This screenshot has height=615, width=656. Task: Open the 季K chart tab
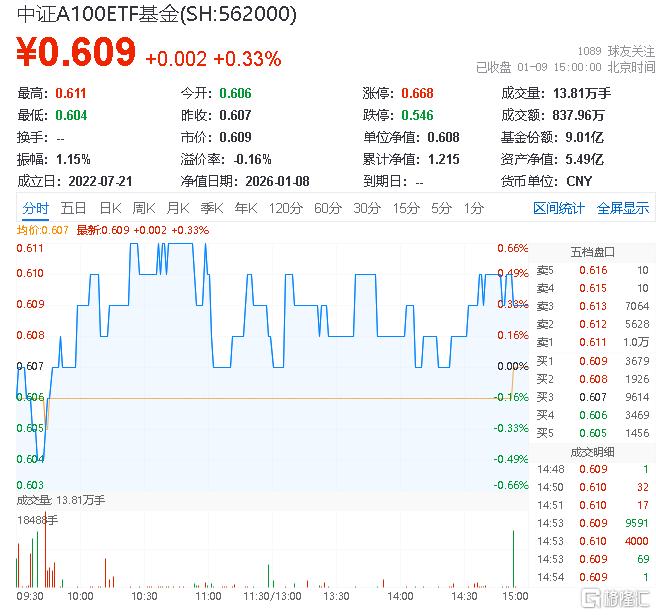[212, 208]
